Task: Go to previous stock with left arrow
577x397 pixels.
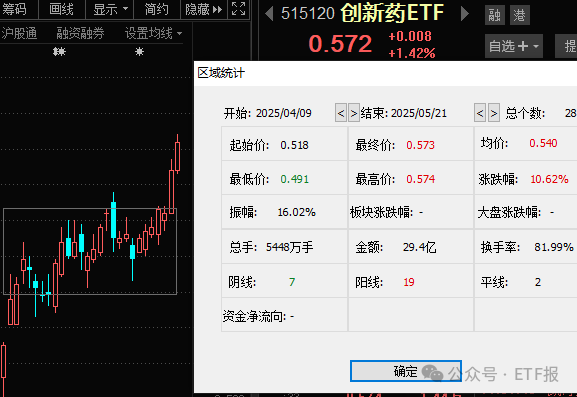Action: coord(269,14)
